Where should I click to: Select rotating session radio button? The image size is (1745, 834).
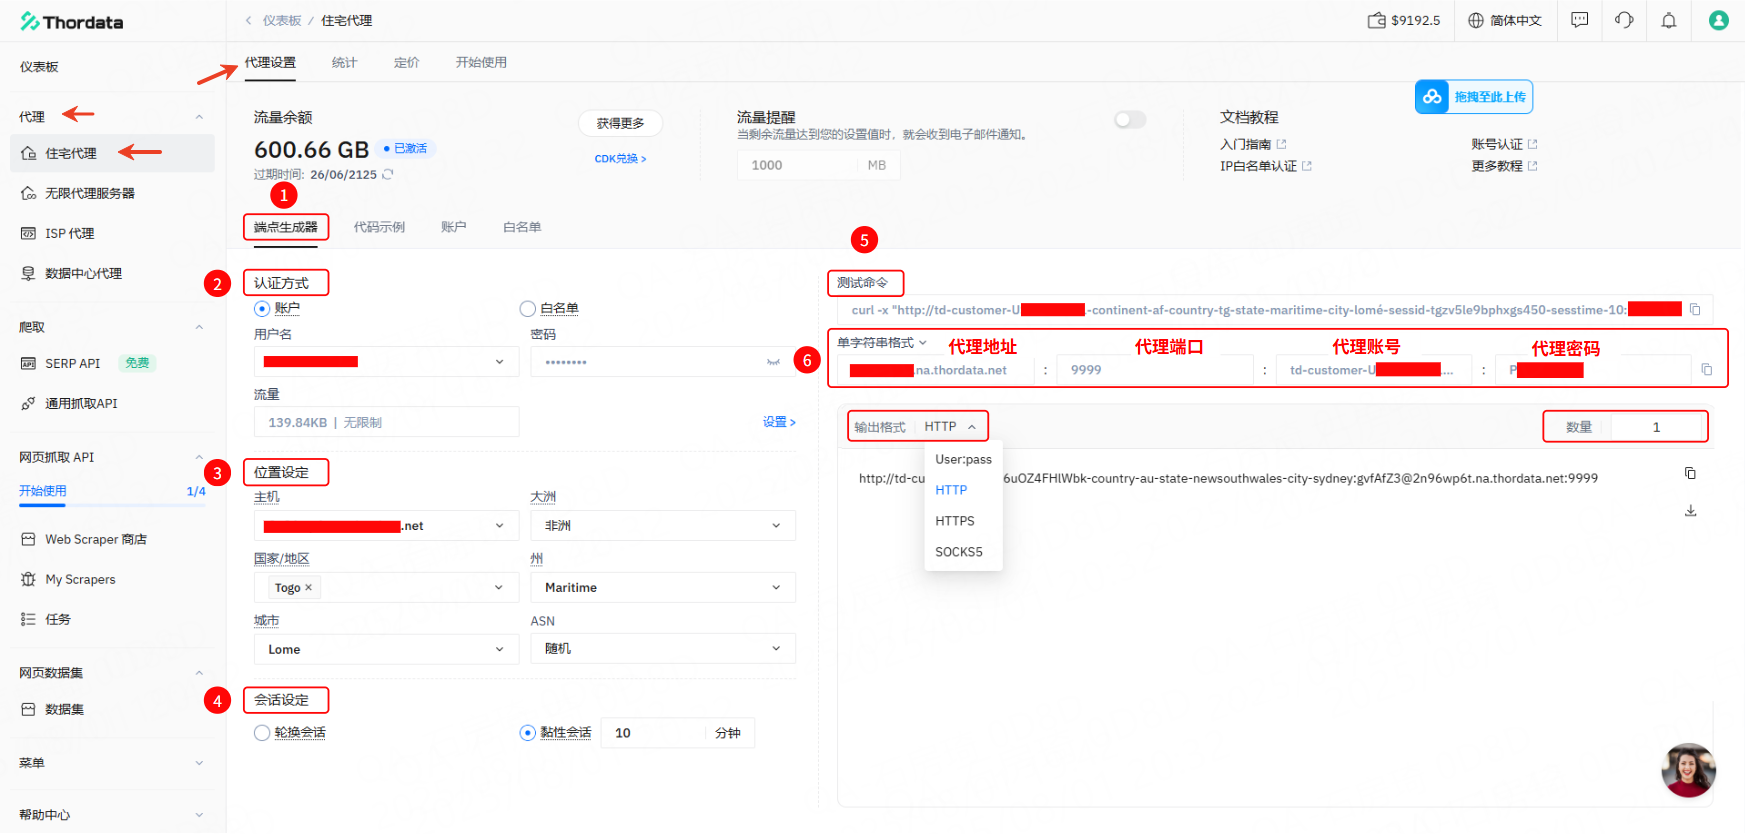[262, 732]
